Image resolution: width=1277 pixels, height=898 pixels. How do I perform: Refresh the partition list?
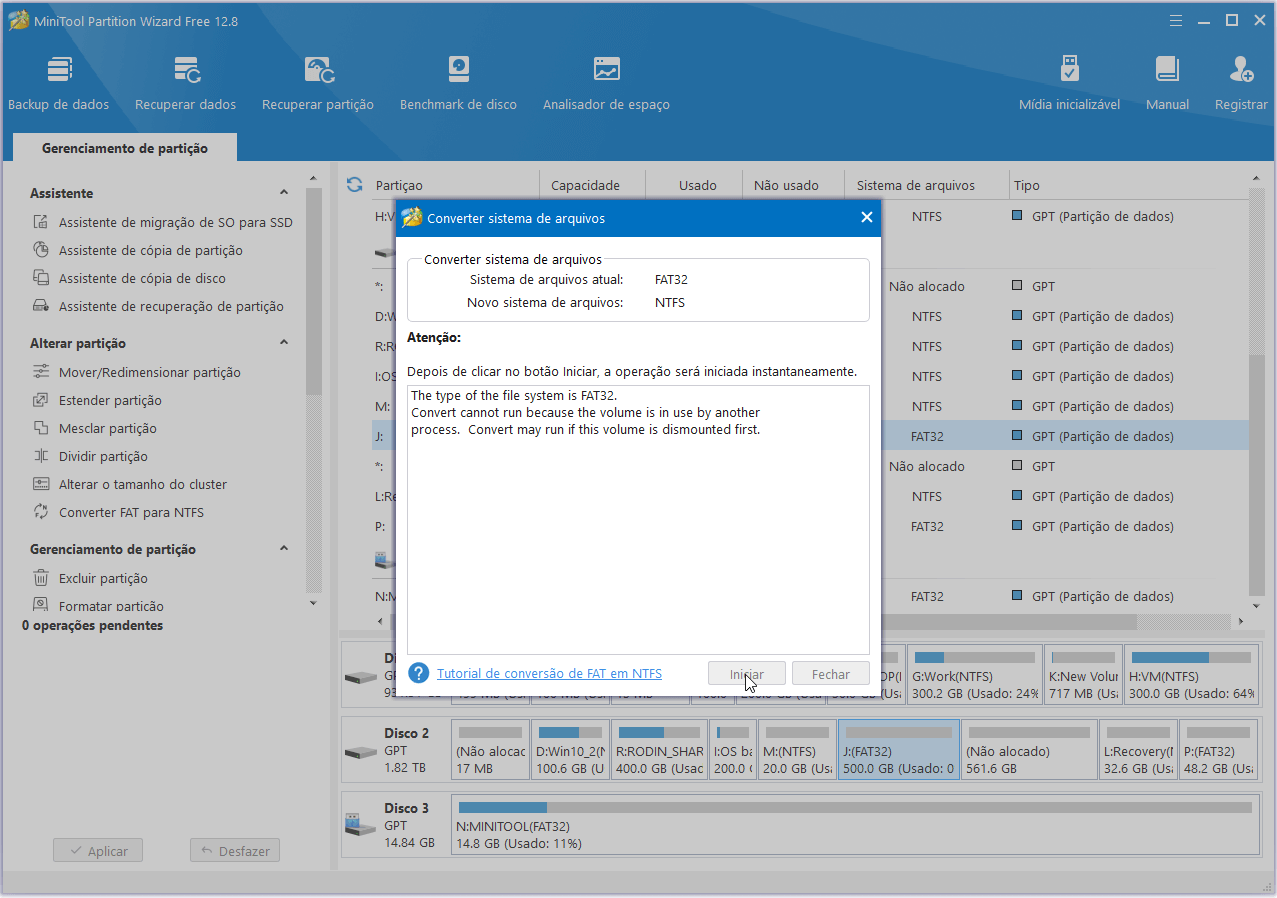tap(355, 184)
